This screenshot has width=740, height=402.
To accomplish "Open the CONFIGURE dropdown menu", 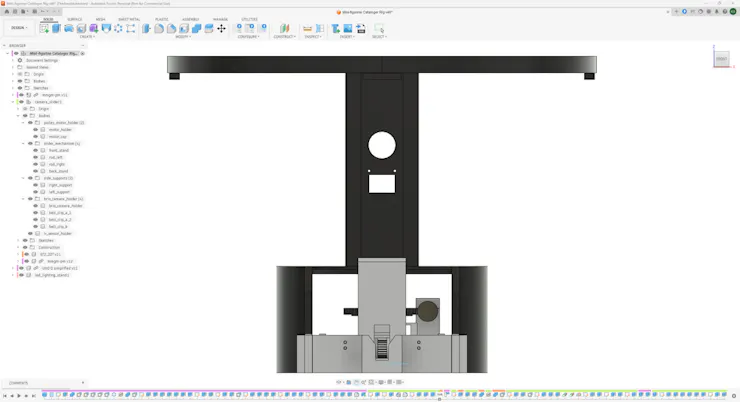I will [x=248, y=37].
